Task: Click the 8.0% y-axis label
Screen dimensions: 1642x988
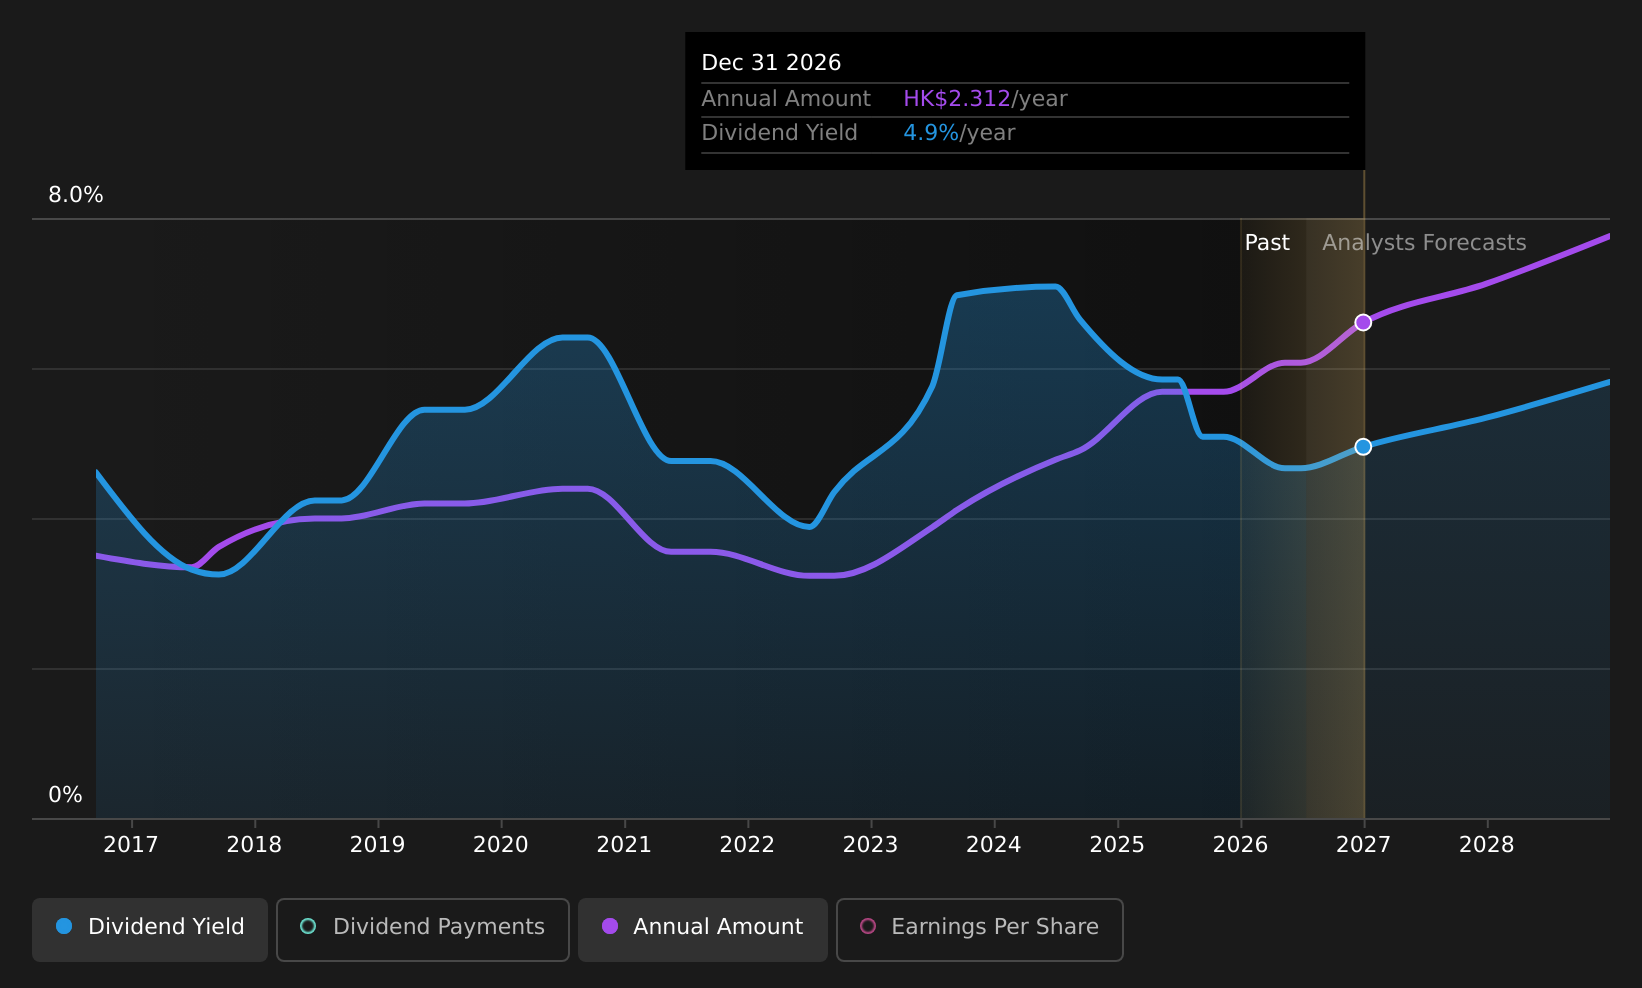Action: point(76,195)
